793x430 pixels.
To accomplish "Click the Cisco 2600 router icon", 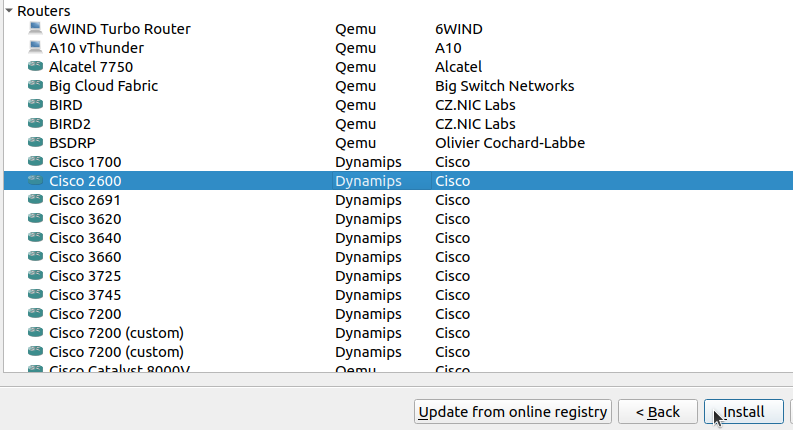I will click(35, 180).
